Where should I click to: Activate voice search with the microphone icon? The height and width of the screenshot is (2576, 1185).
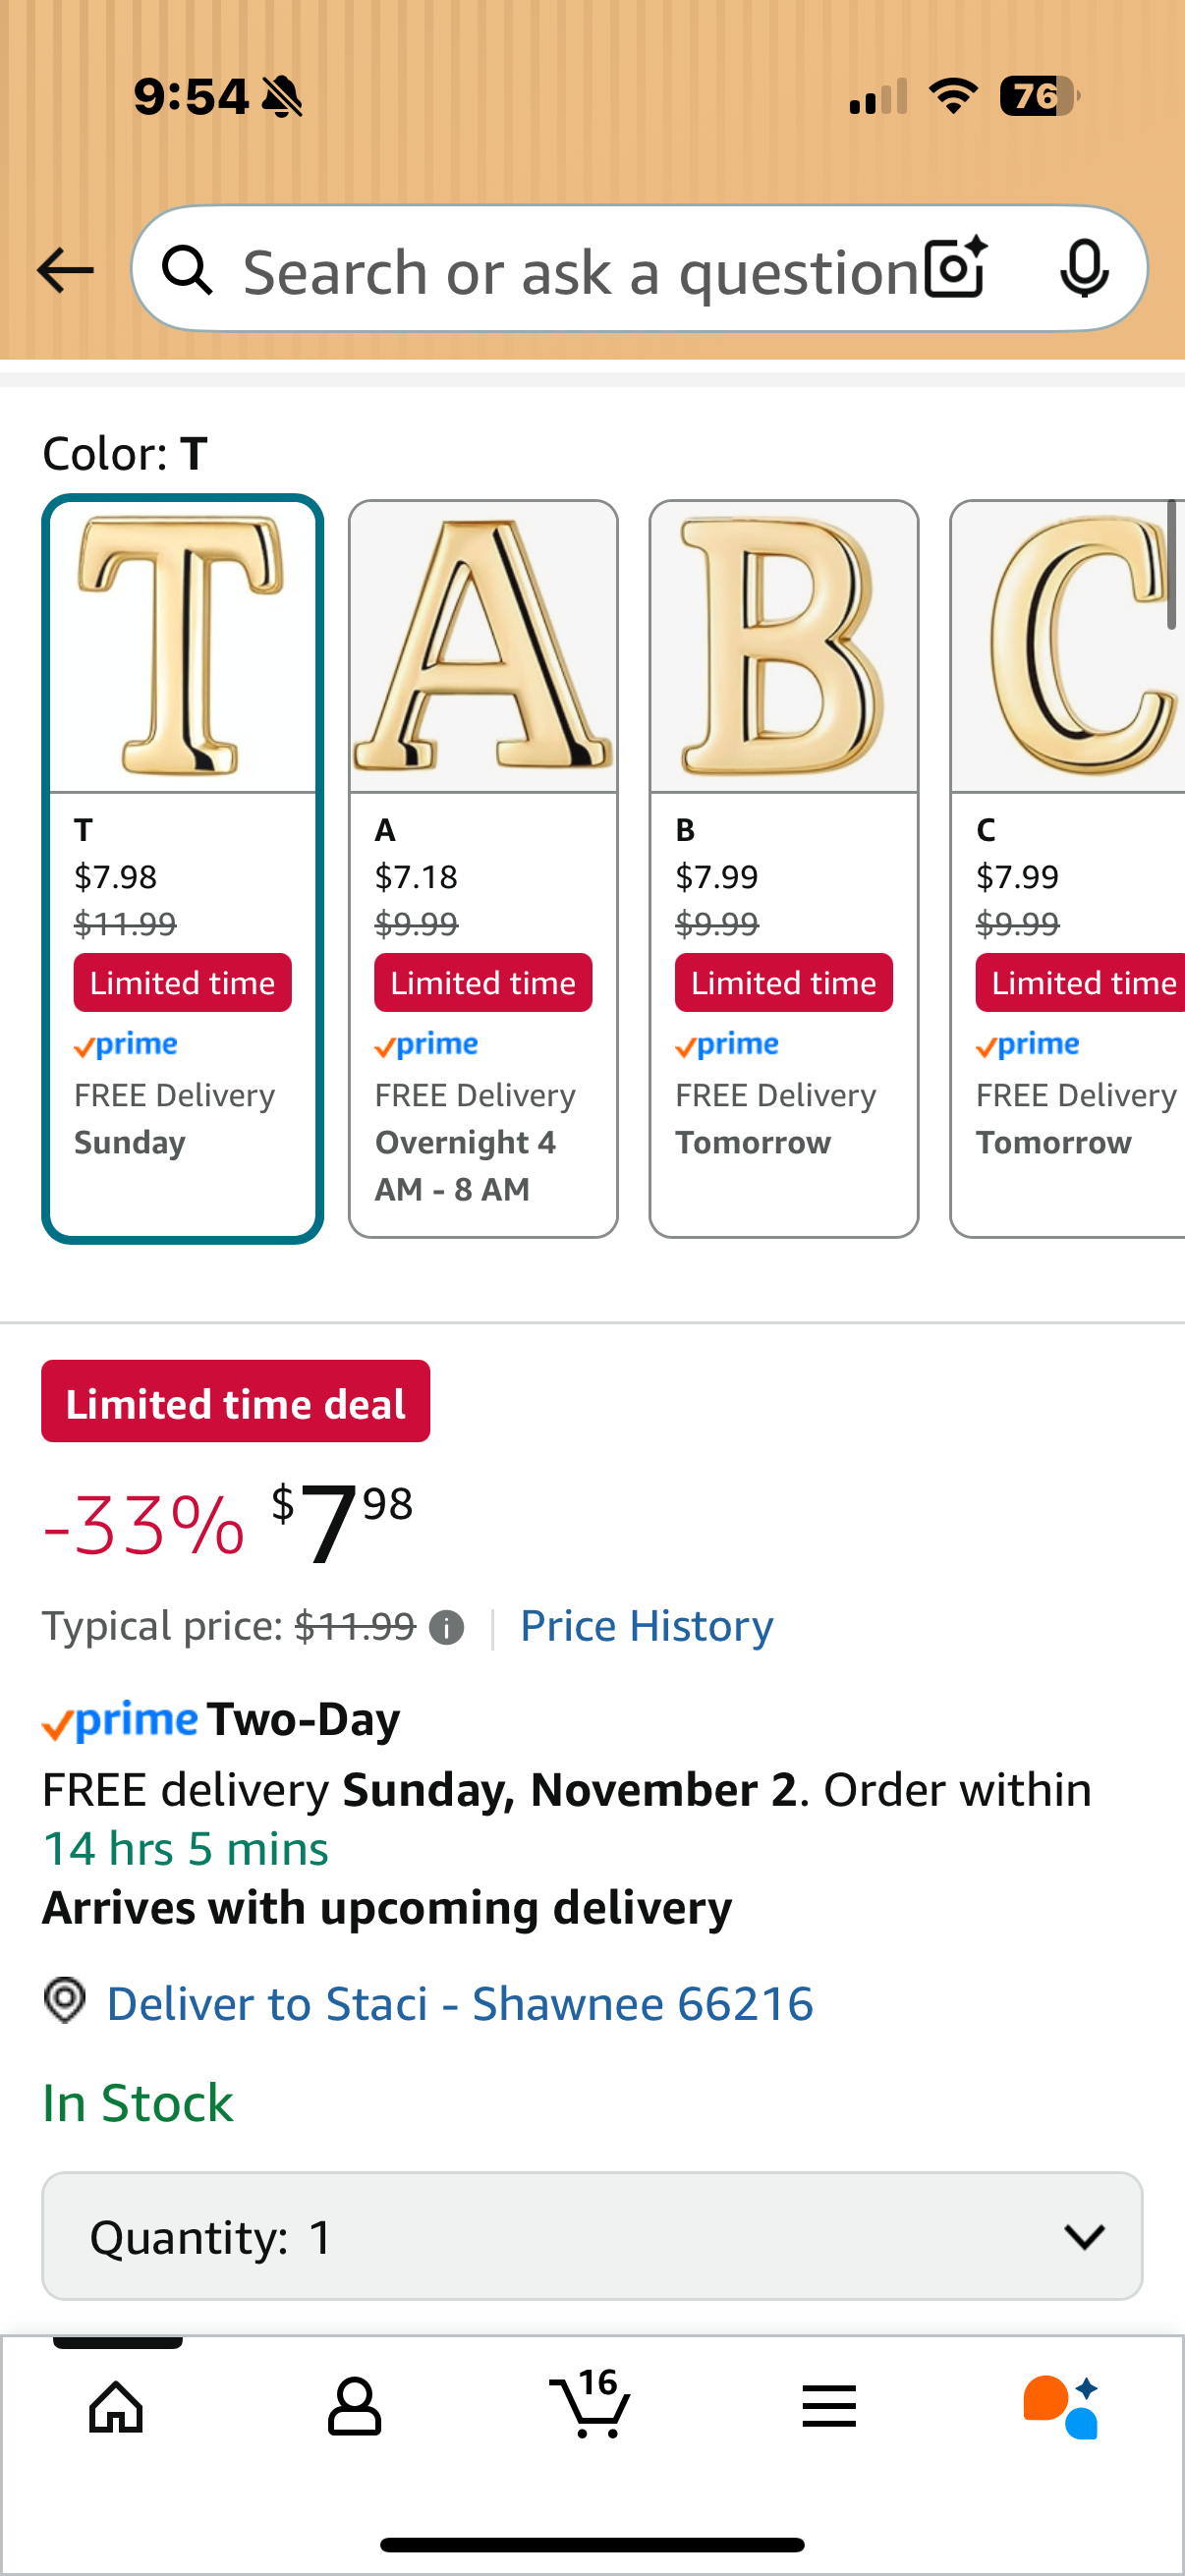click(1086, 269)
